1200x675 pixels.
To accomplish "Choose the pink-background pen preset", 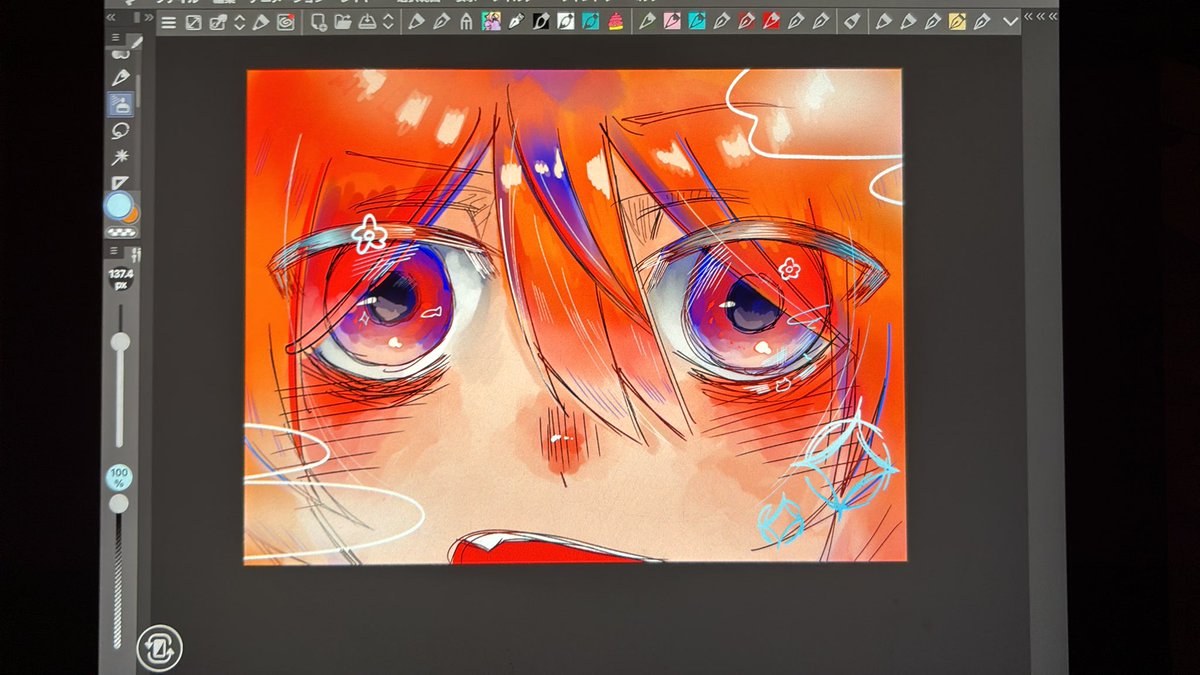I will (672, 21).
